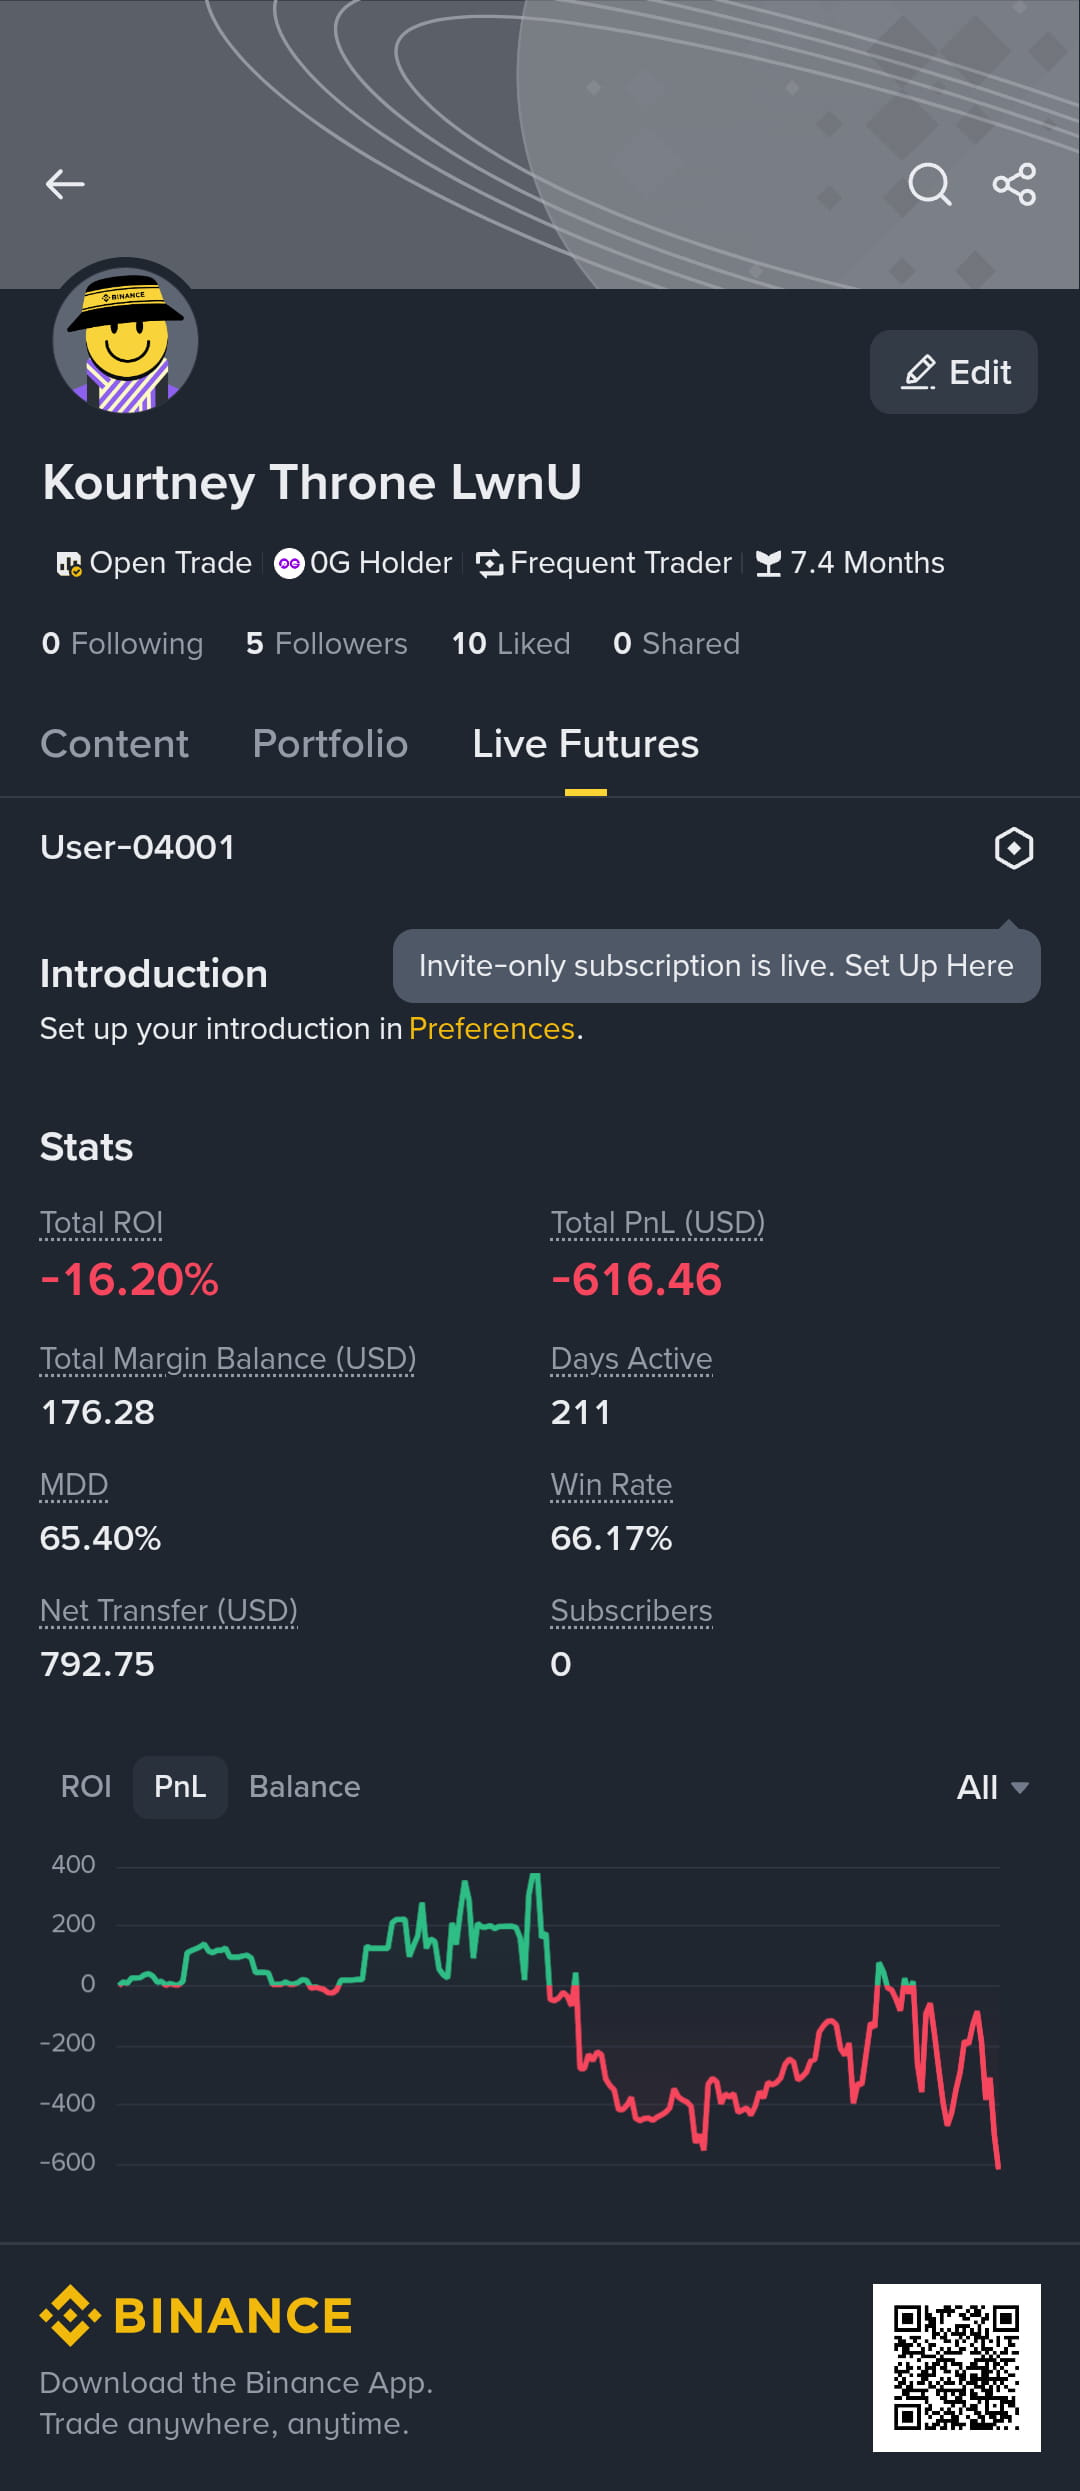Tap the Total ROI info label
The image size is (1080, 2491).
coord(101,1223)
